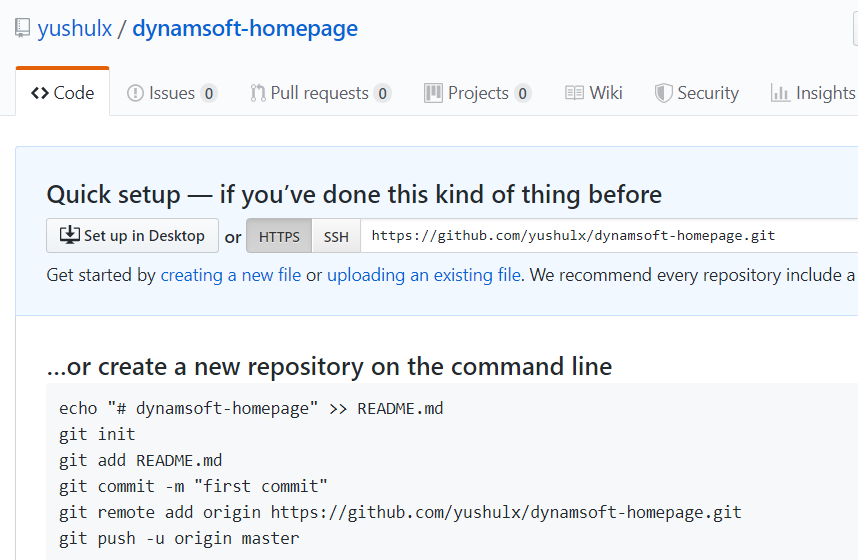
Task: Open the Issues tab
Action: (172, 93)
